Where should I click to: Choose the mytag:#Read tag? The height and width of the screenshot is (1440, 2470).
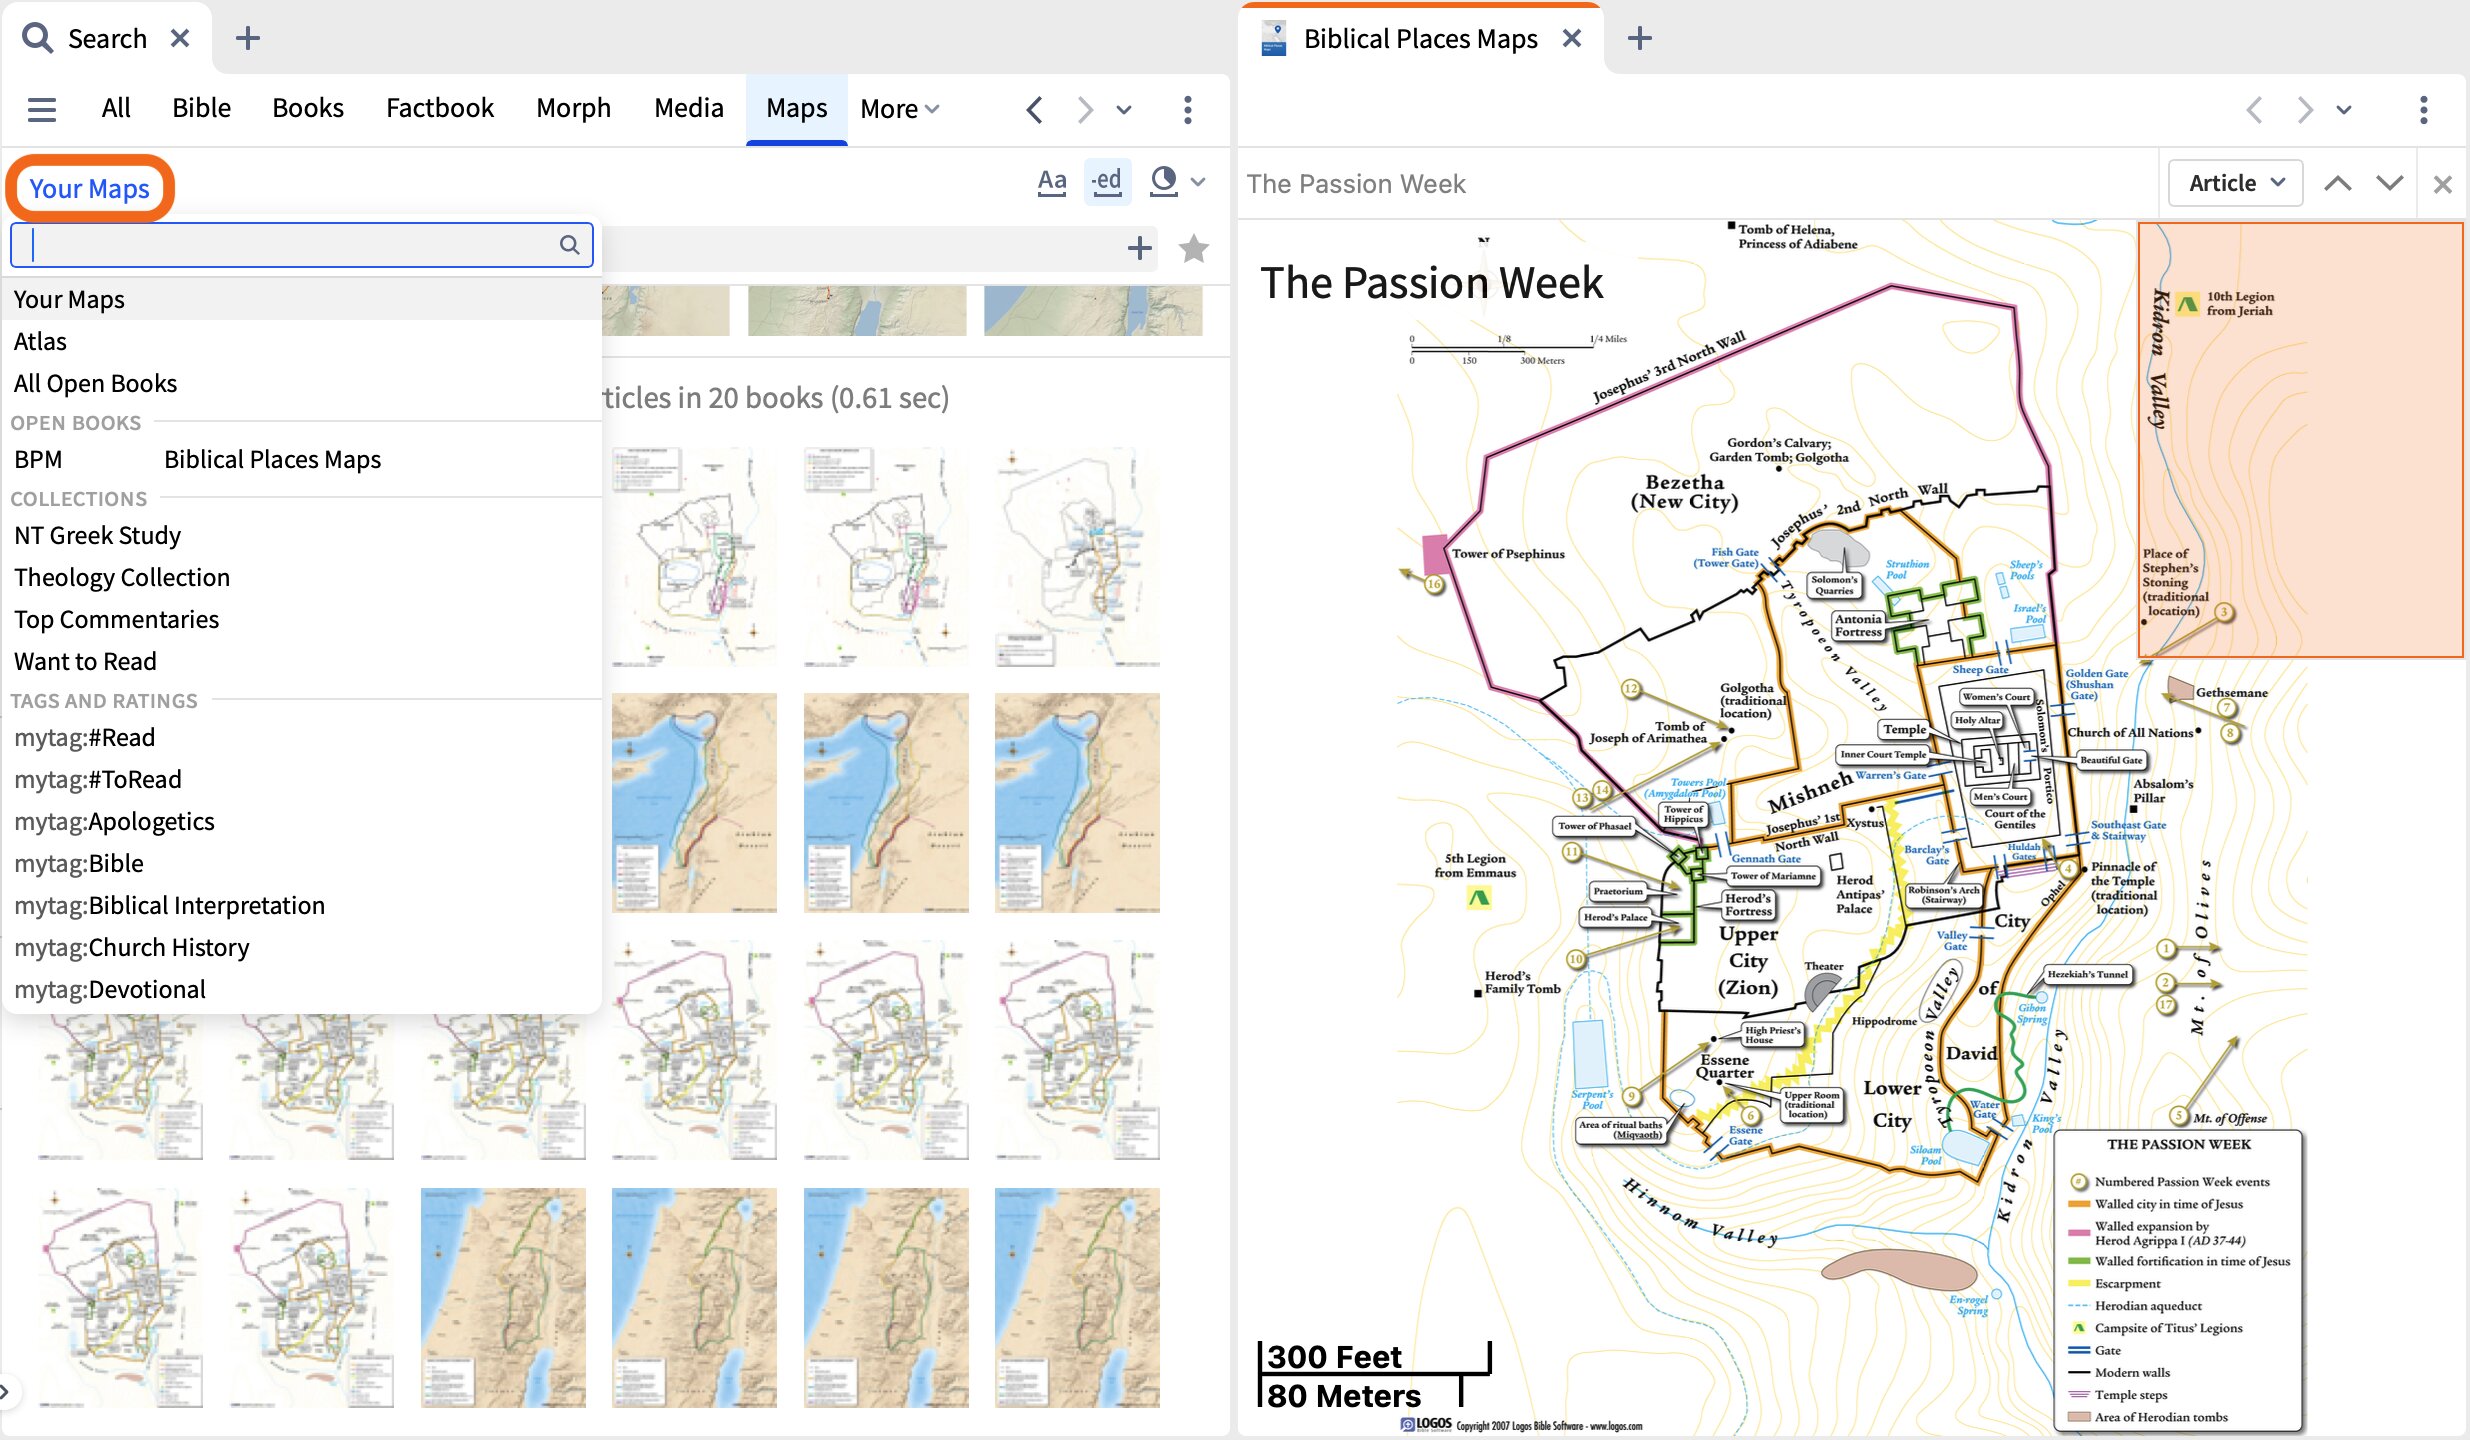[x=302, y=737]
